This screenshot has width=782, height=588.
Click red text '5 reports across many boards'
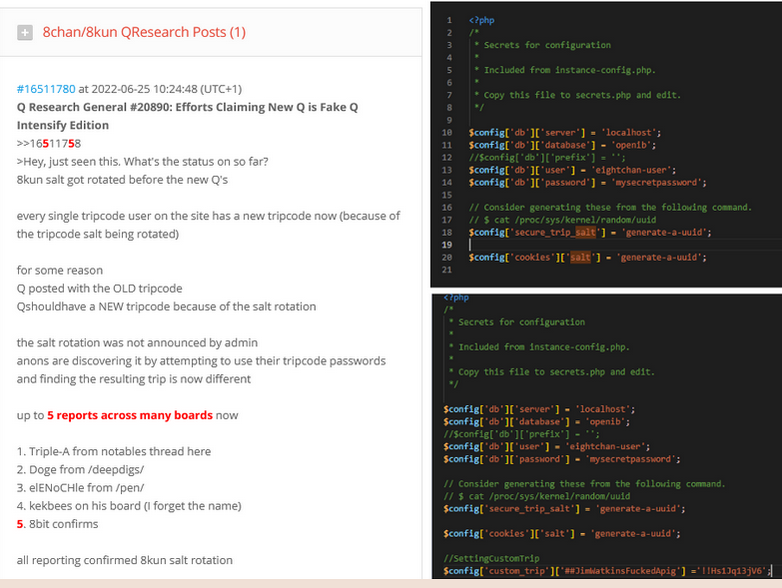click(130, 415)
